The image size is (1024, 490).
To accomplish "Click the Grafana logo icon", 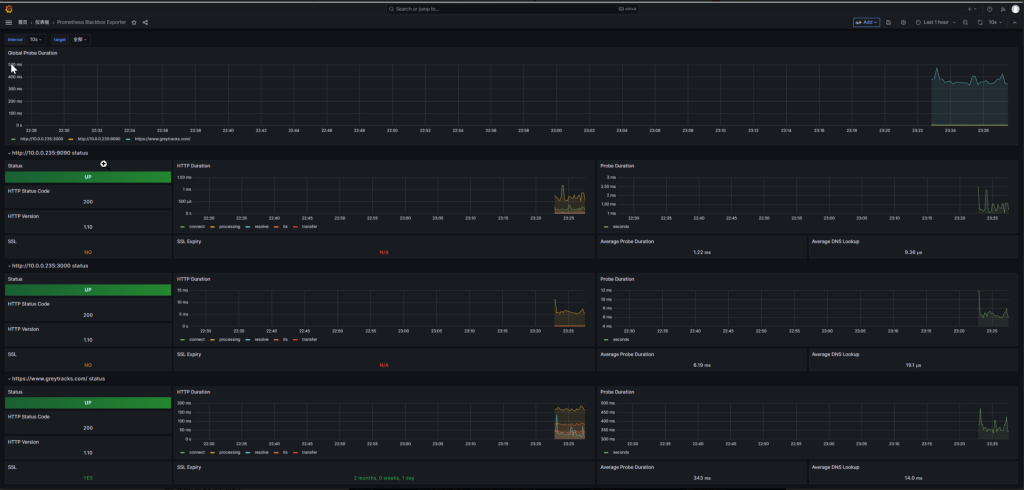I will (9, 9).
